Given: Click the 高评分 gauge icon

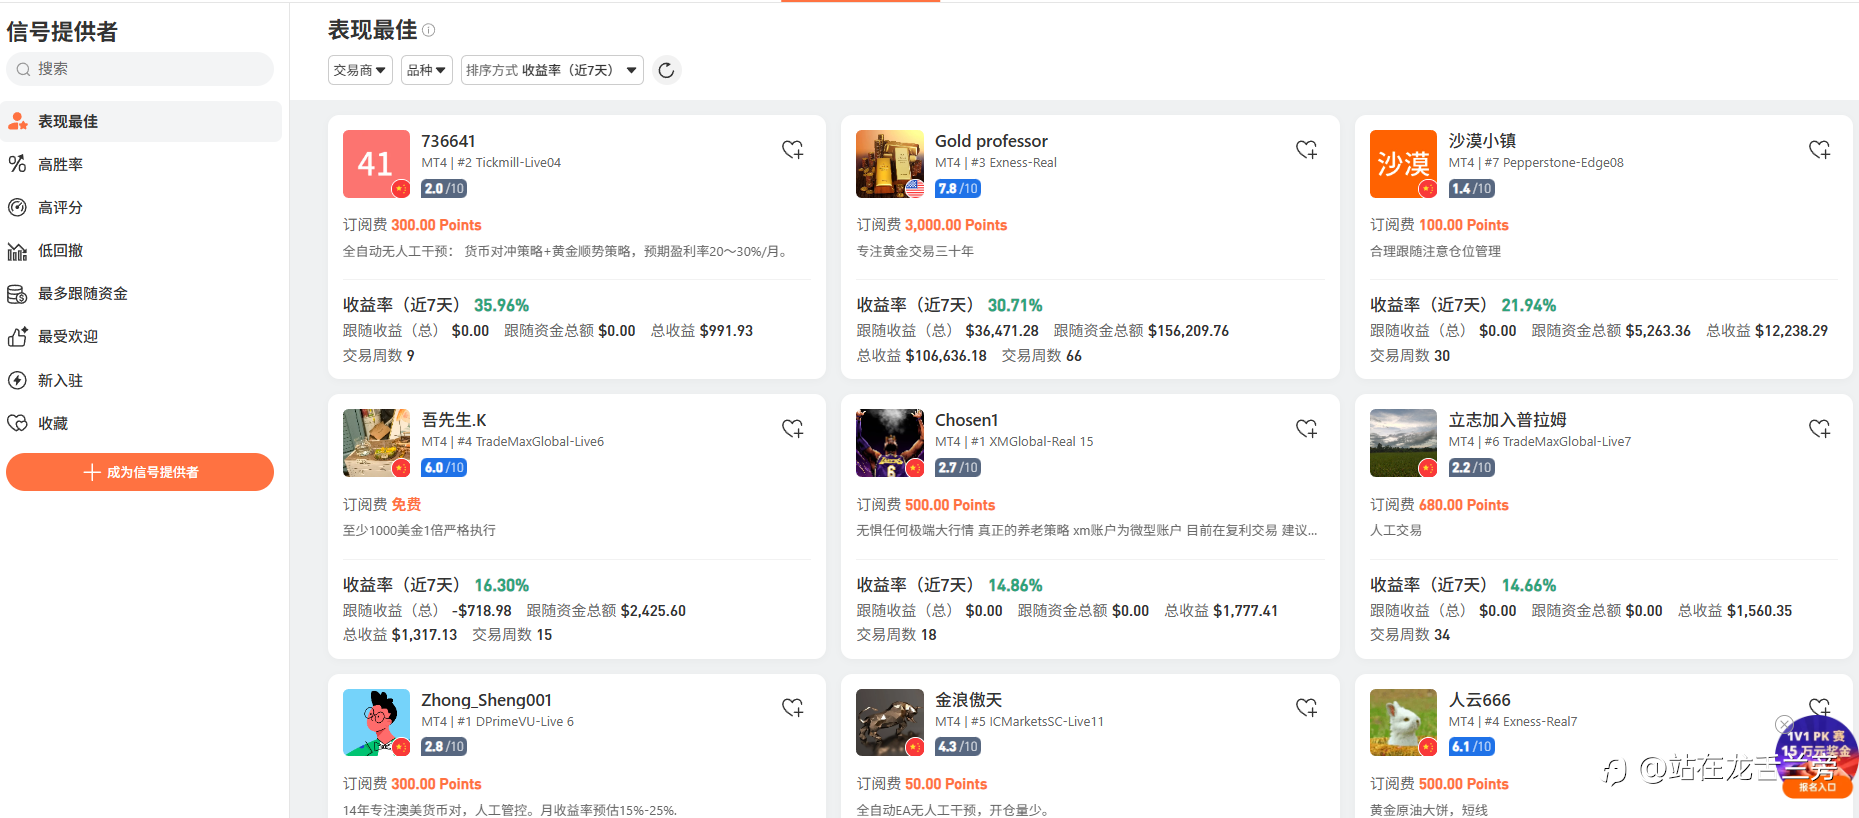Looking at the screenshot, I should pos(17,207).
